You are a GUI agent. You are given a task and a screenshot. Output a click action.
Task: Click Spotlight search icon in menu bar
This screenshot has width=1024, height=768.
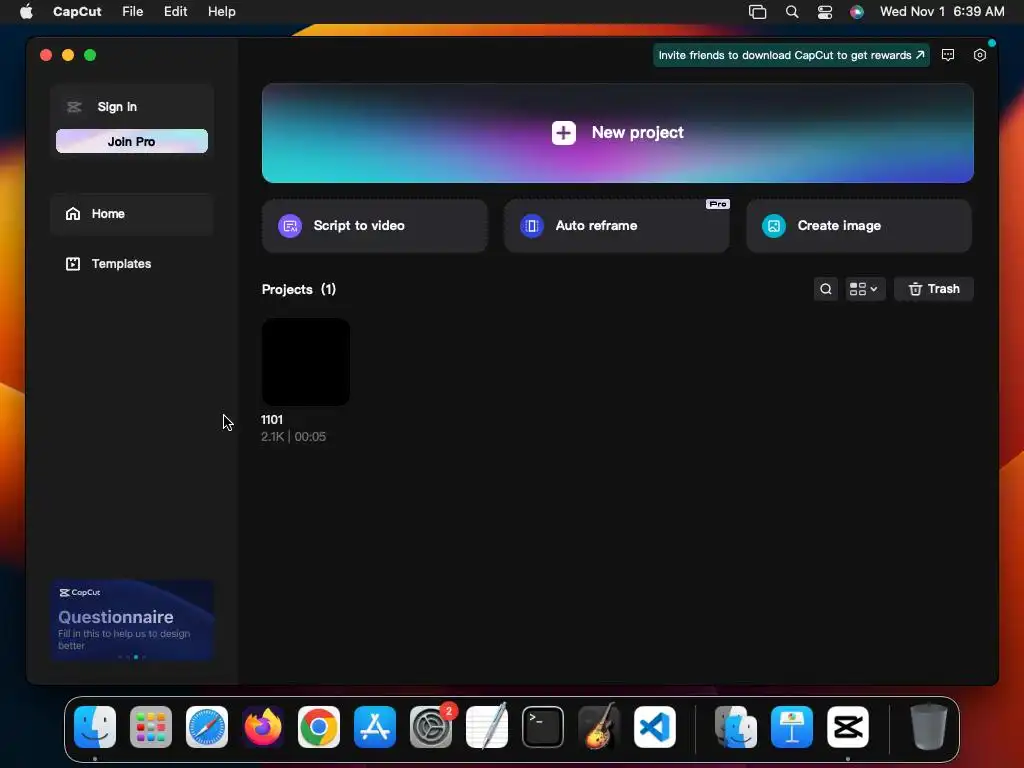tap(792, 12)
